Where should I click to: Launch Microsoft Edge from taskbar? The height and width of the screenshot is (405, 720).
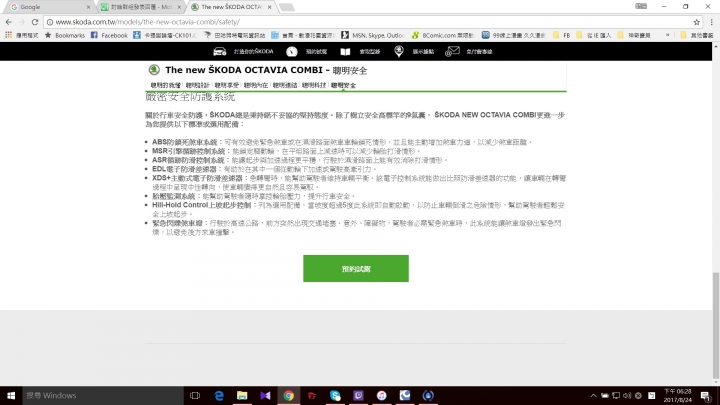pyautogui.click(x=219, y=395)
